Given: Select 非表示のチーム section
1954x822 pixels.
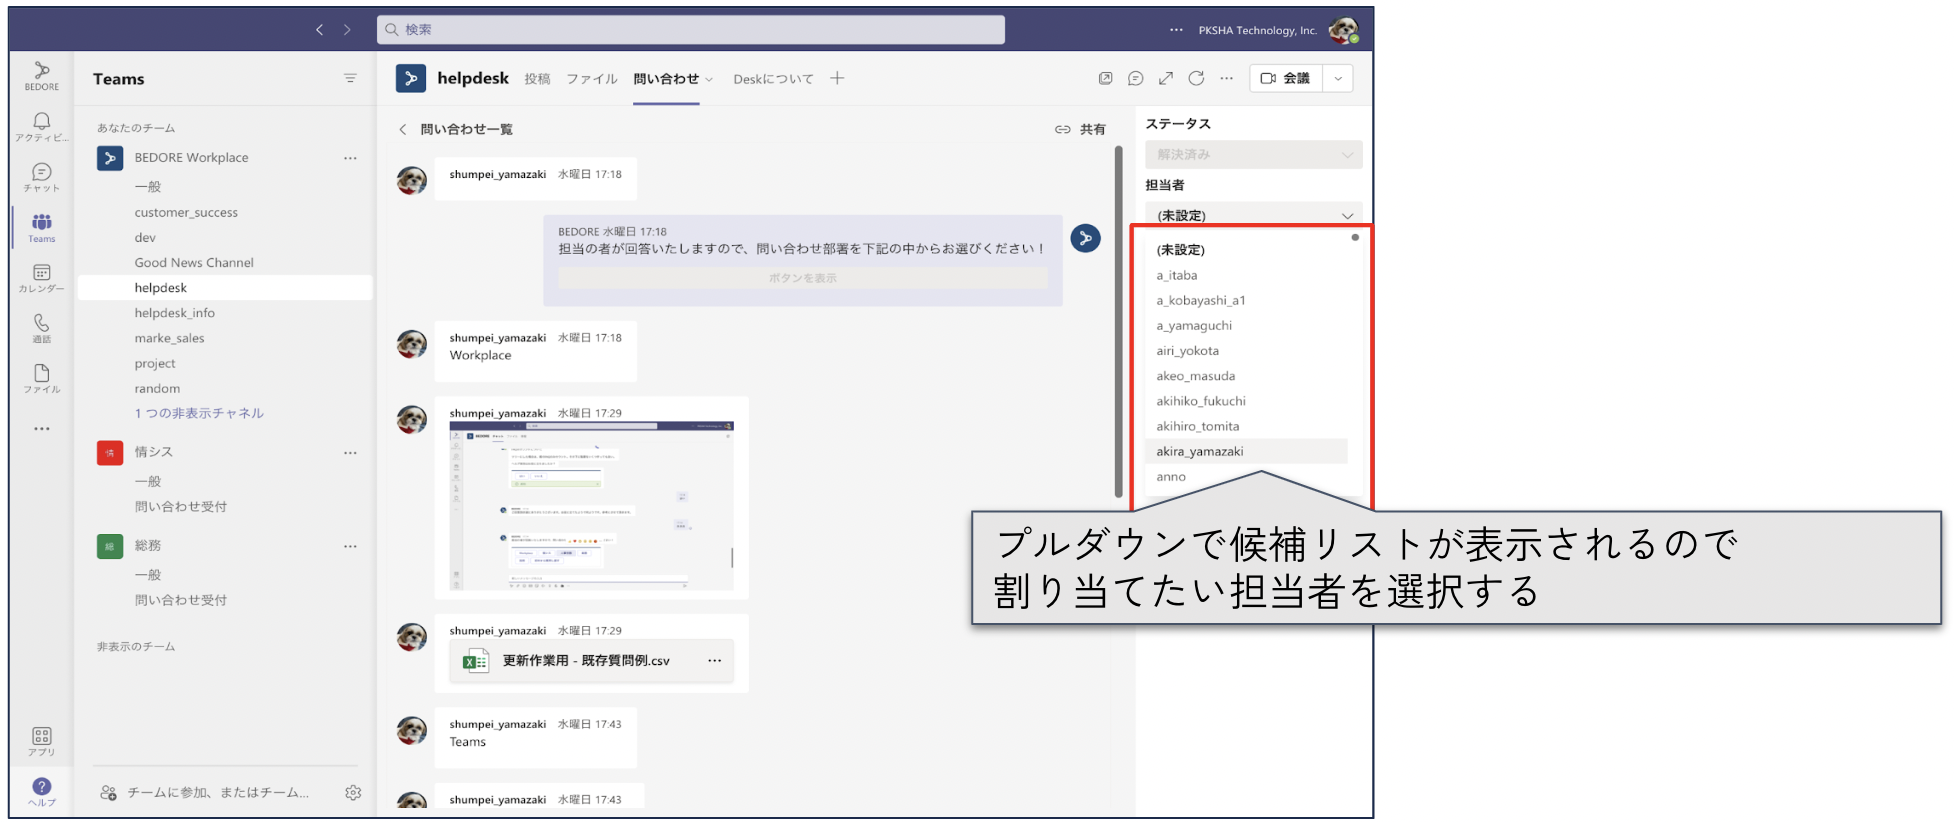Looking at the screenshot, I should [x=136, y=647].
